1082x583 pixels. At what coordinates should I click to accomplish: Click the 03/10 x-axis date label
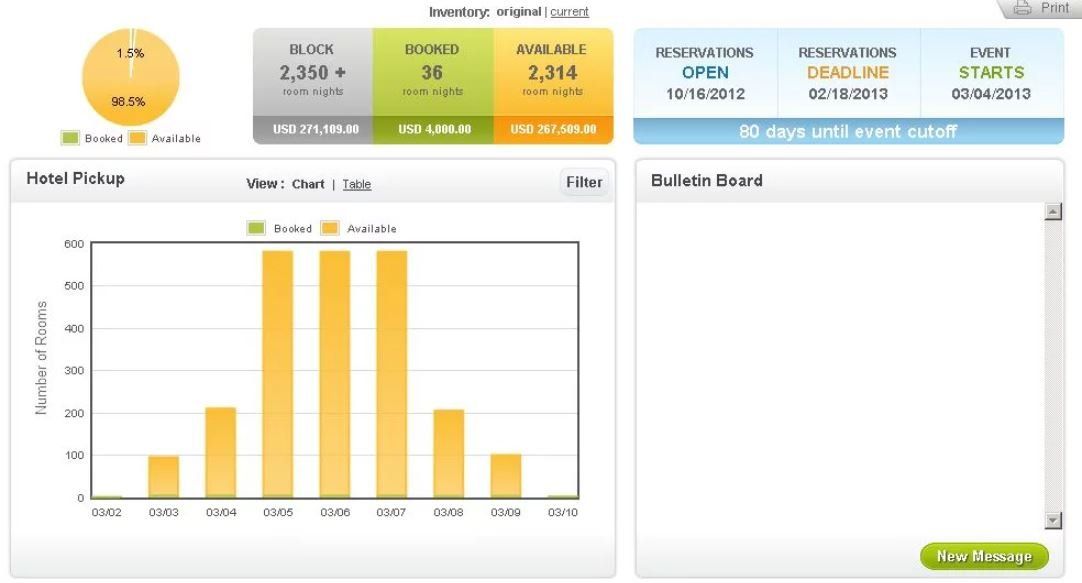[562, 512]
